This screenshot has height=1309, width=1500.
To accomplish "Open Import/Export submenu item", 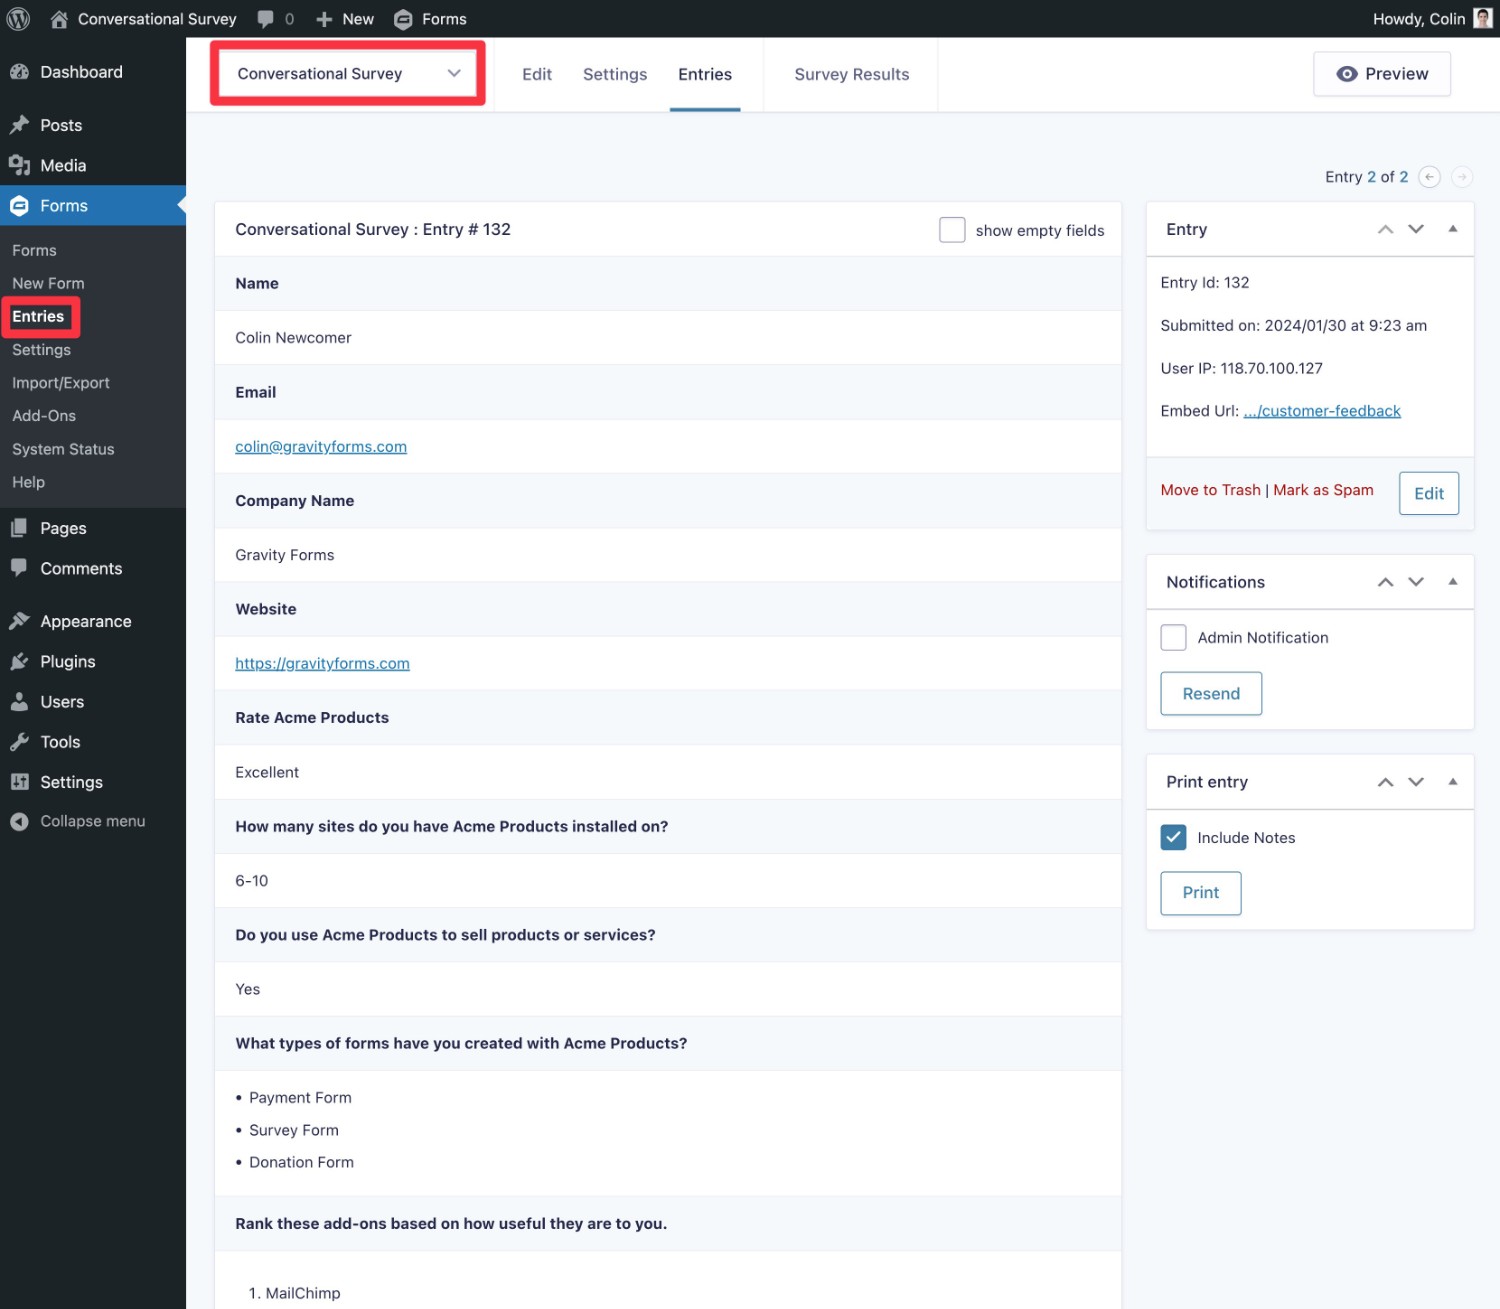I will coord(61,383).
